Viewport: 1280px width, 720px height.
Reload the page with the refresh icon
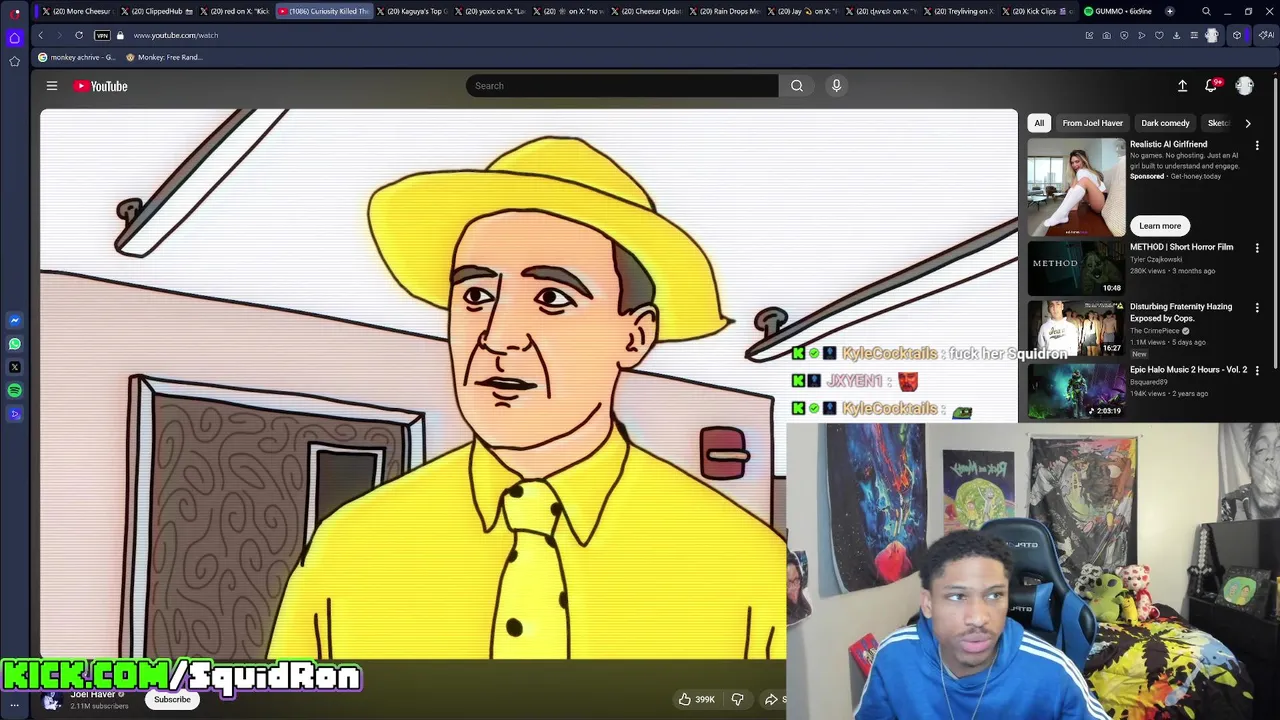[x=79, y=35]
